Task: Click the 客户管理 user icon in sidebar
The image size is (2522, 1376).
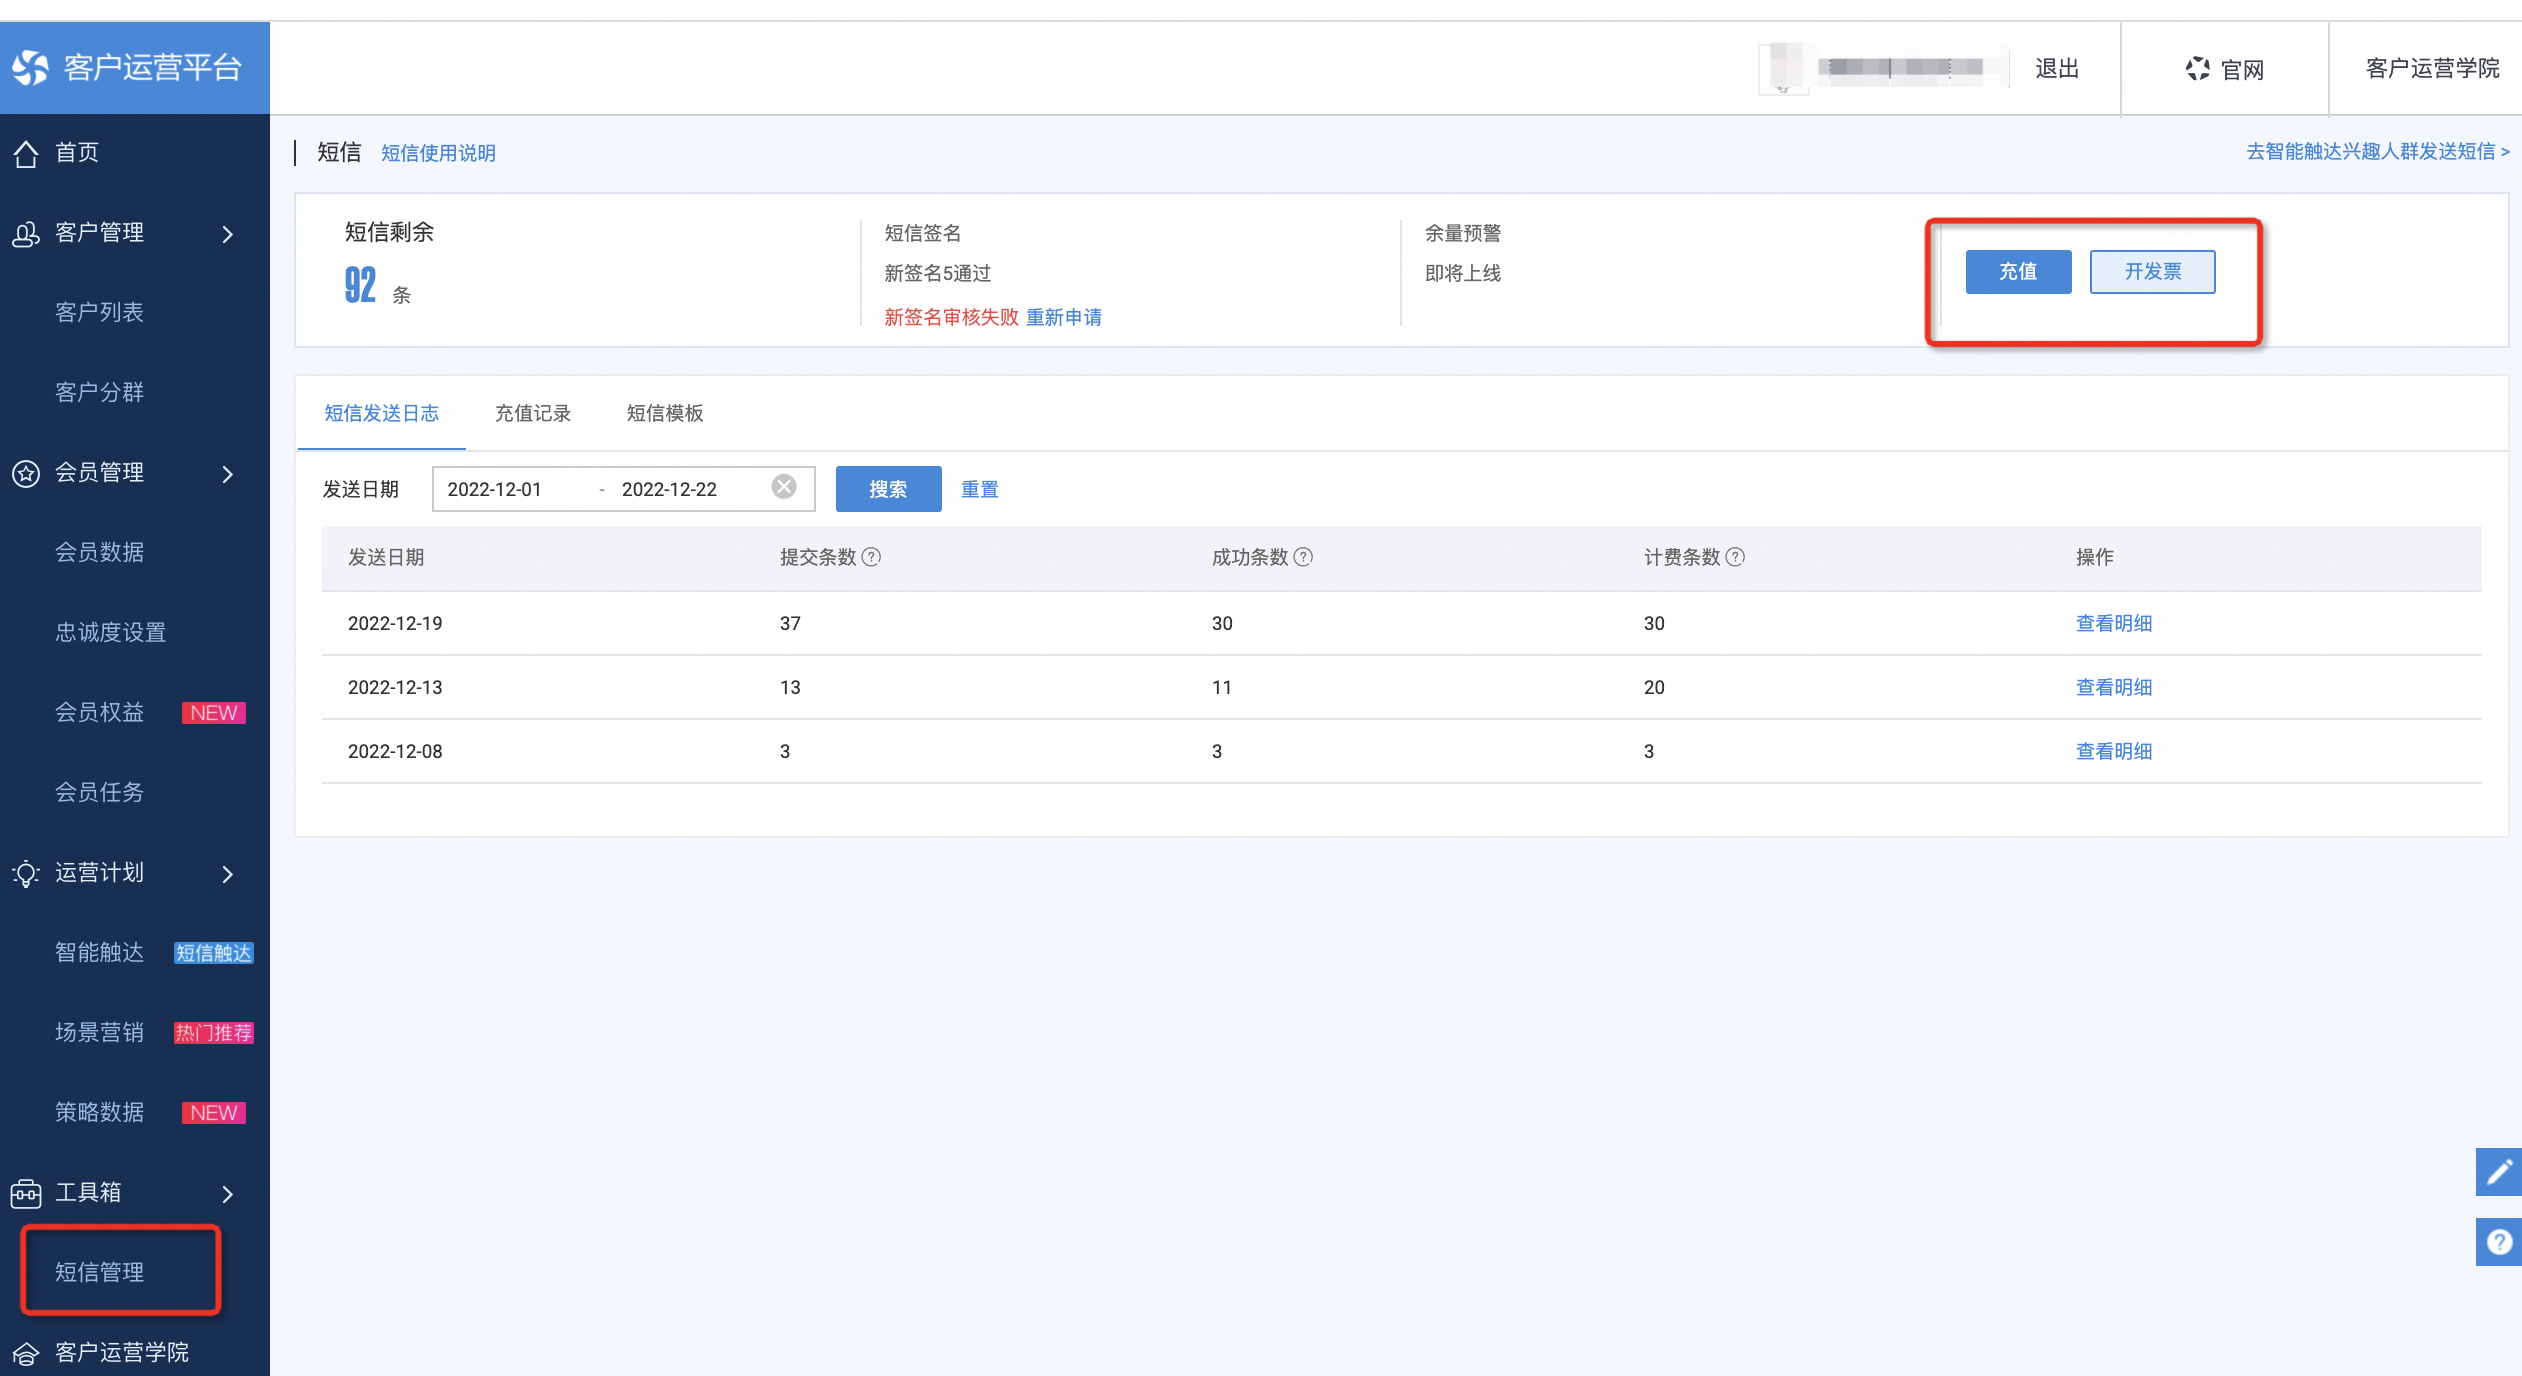Action: point(26,233)
